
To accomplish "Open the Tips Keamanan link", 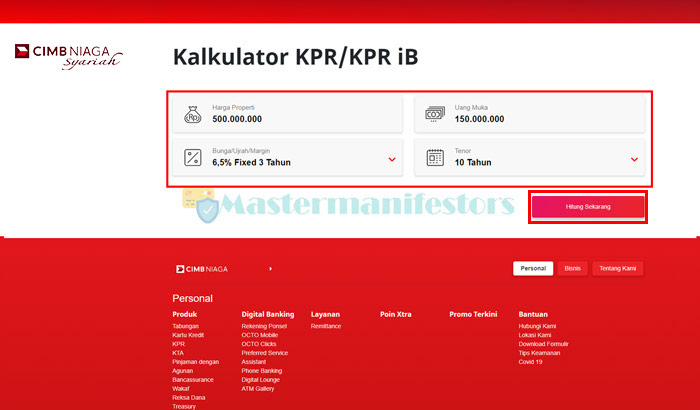I will [x=539, y=353].
